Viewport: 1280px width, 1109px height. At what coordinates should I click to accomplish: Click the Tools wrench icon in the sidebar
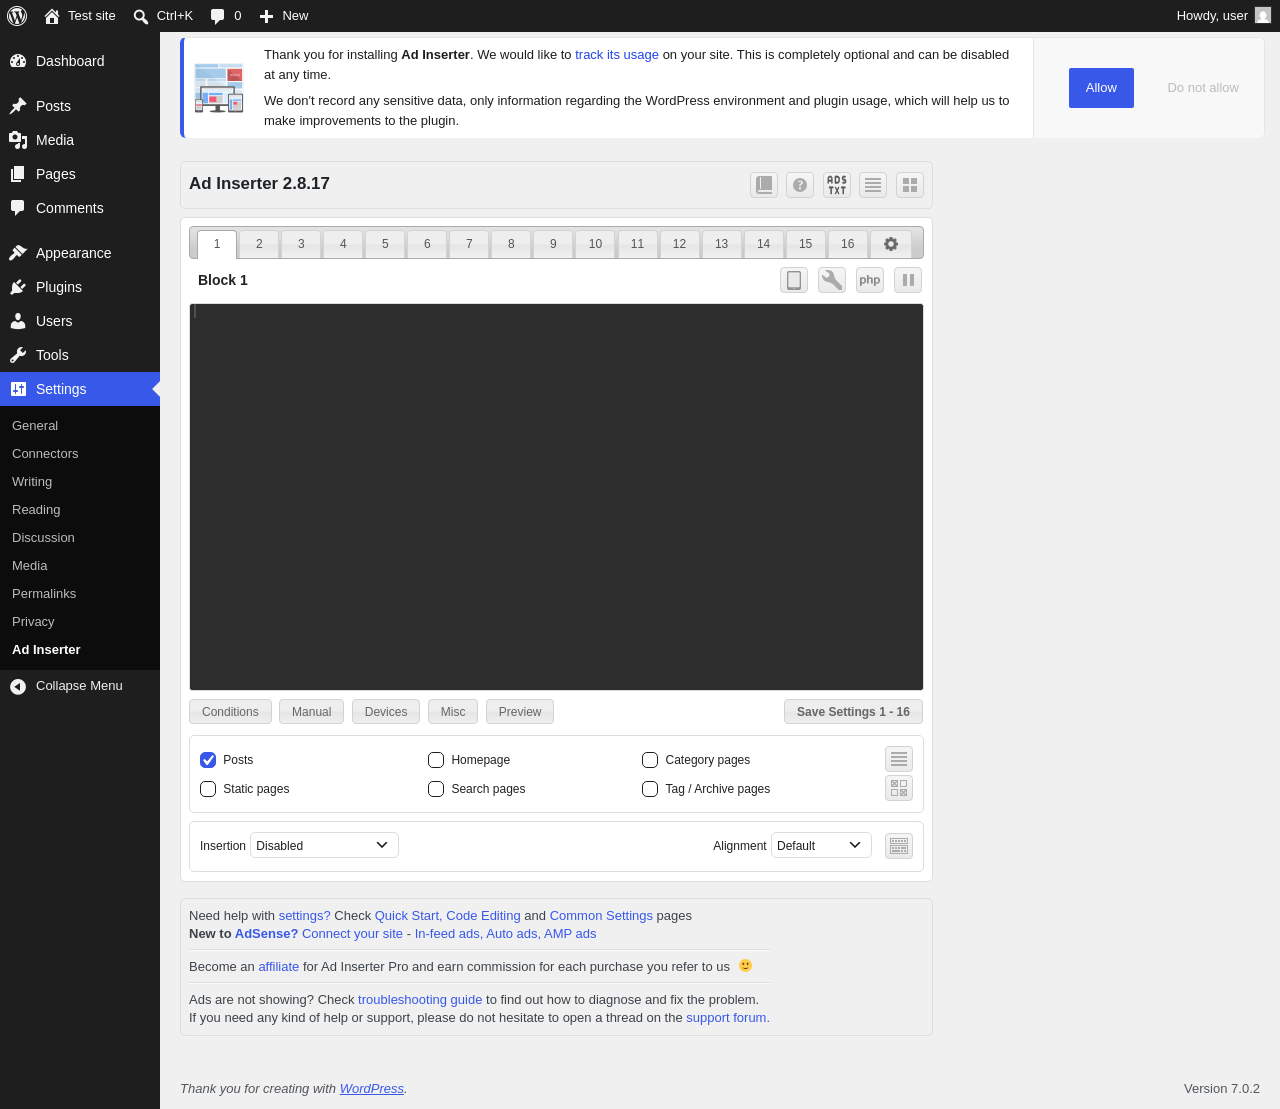click(18, 355)
